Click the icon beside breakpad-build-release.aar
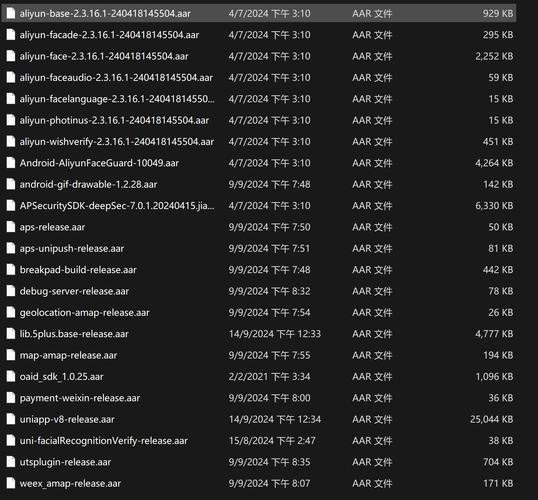Viewport: 538px width, 500px height. [x=11, y=270]
